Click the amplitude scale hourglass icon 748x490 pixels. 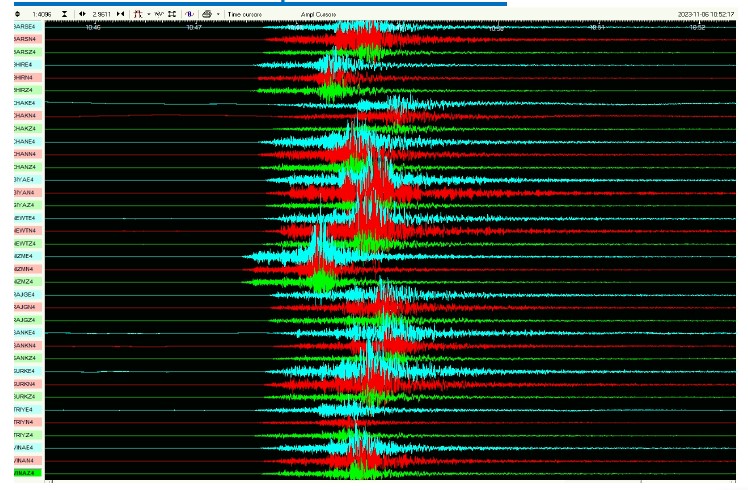[x=65, y=14]
